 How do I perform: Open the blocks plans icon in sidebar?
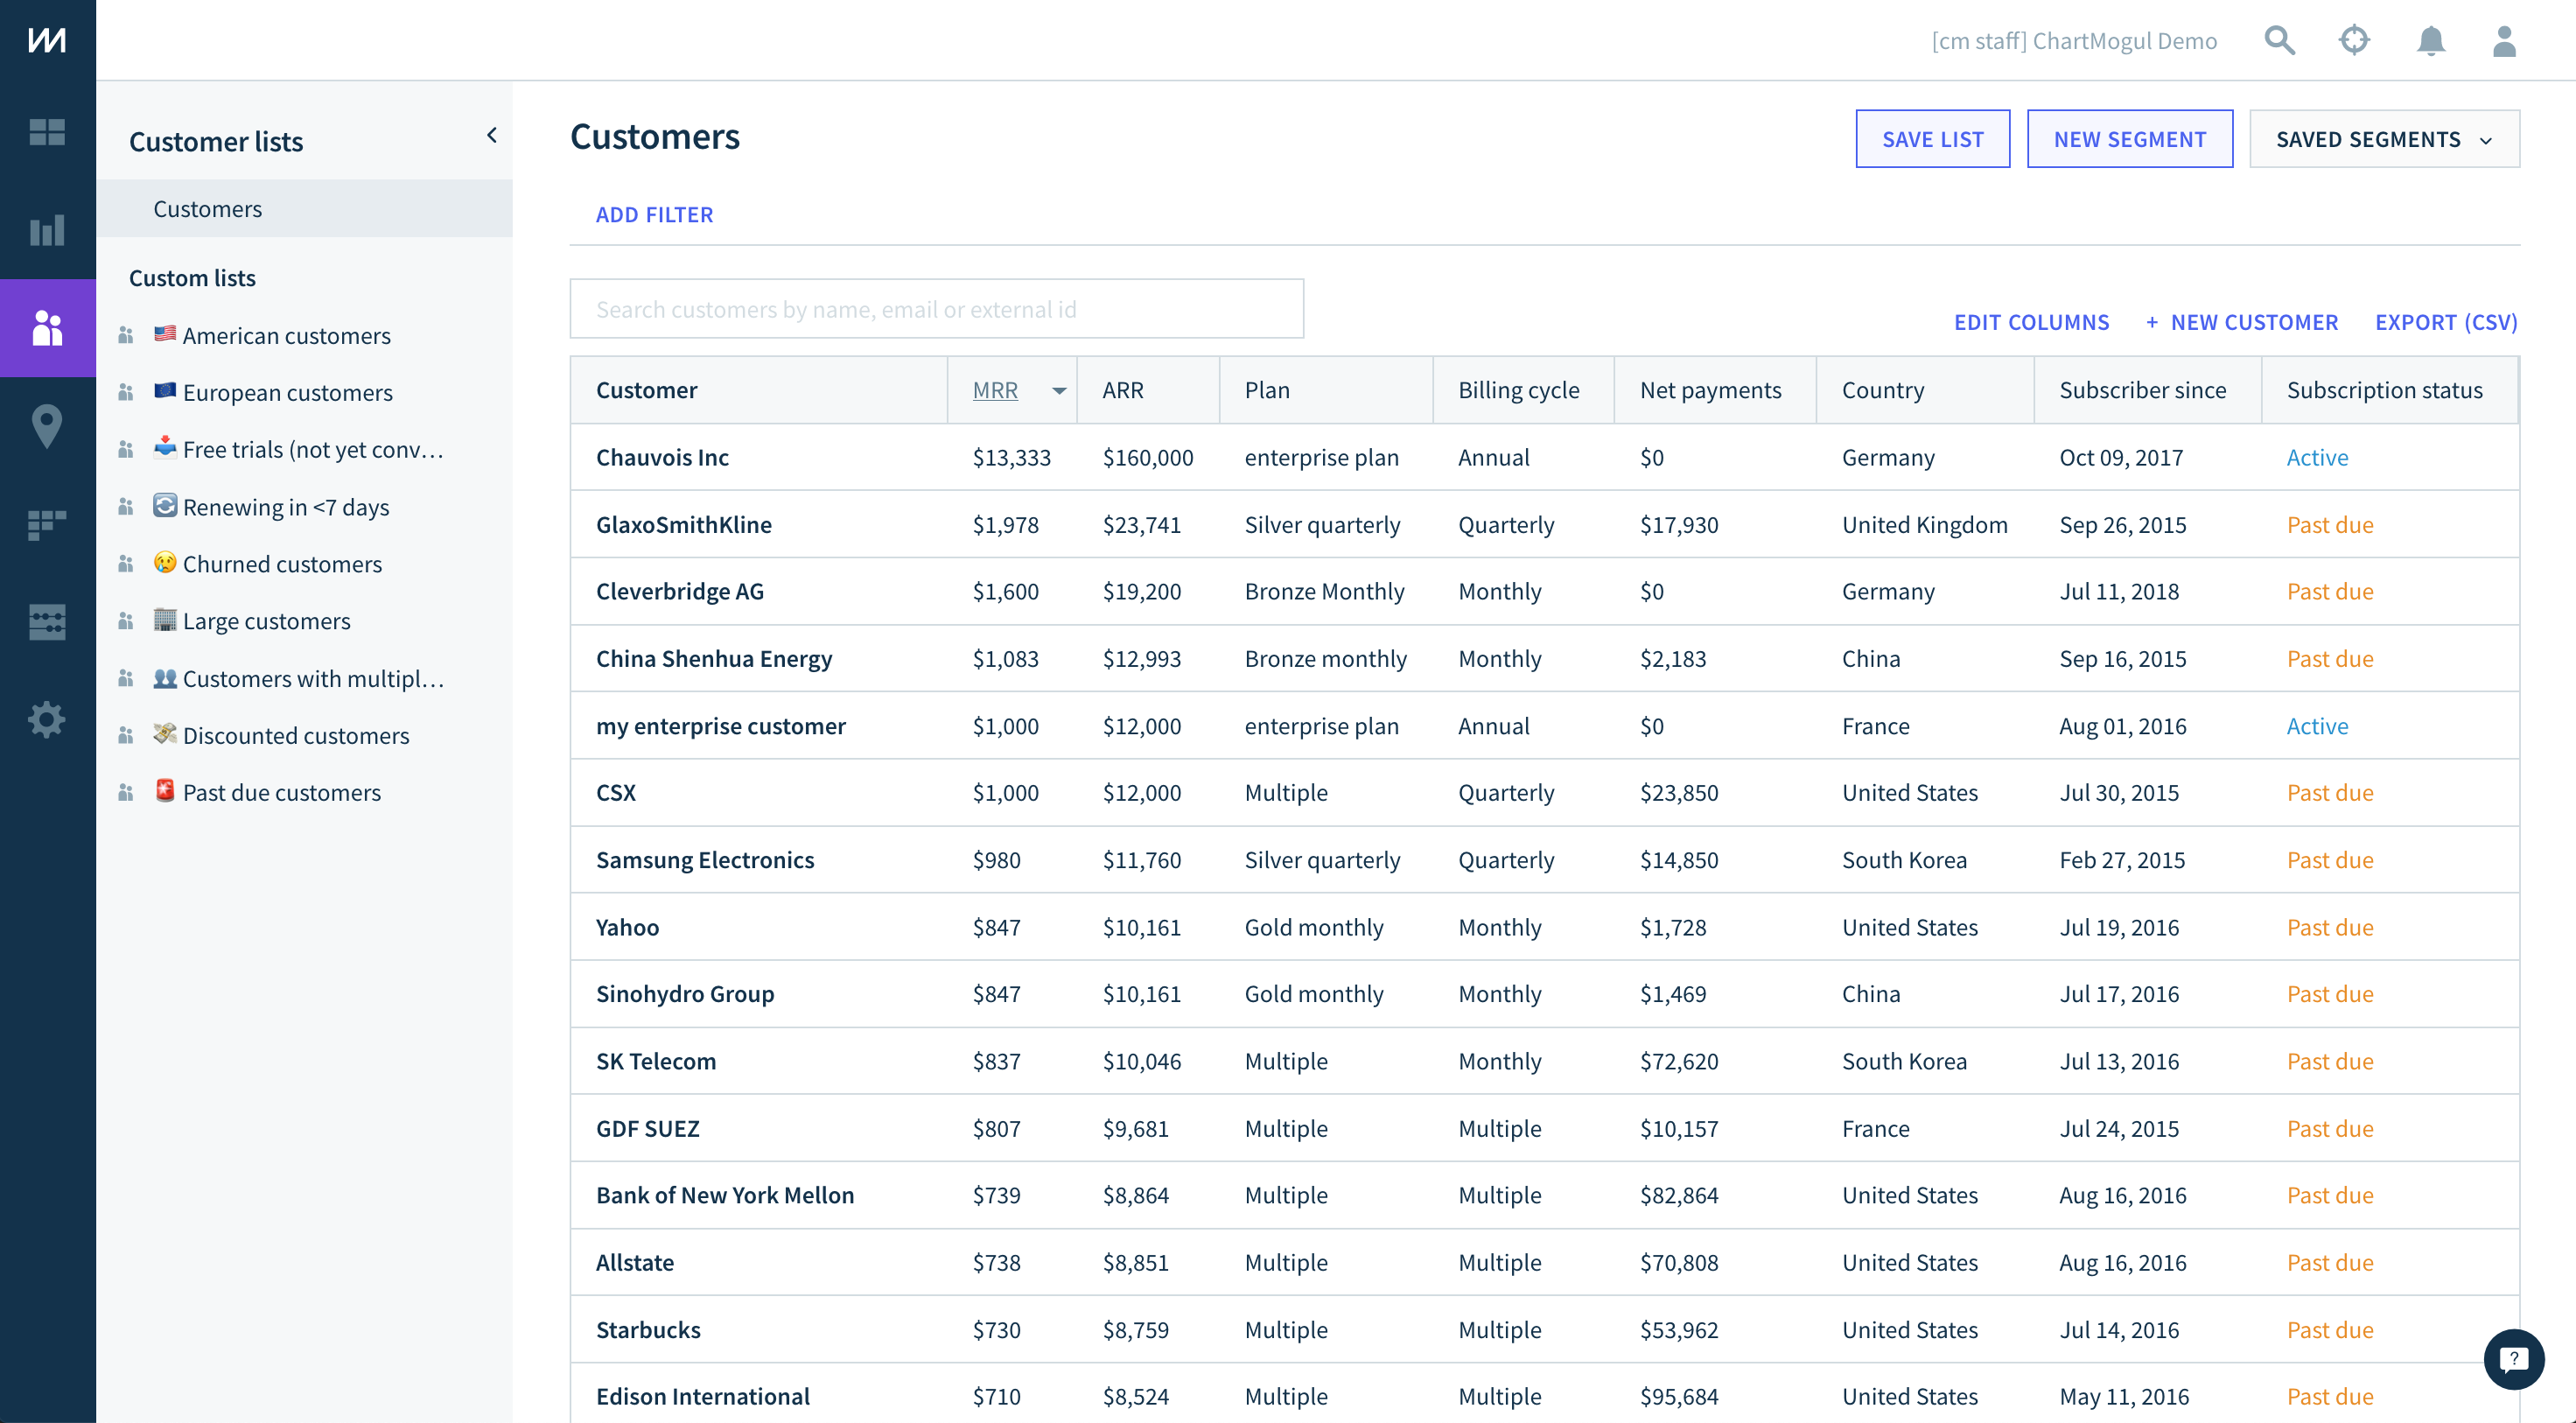click(x=47, y=524)
